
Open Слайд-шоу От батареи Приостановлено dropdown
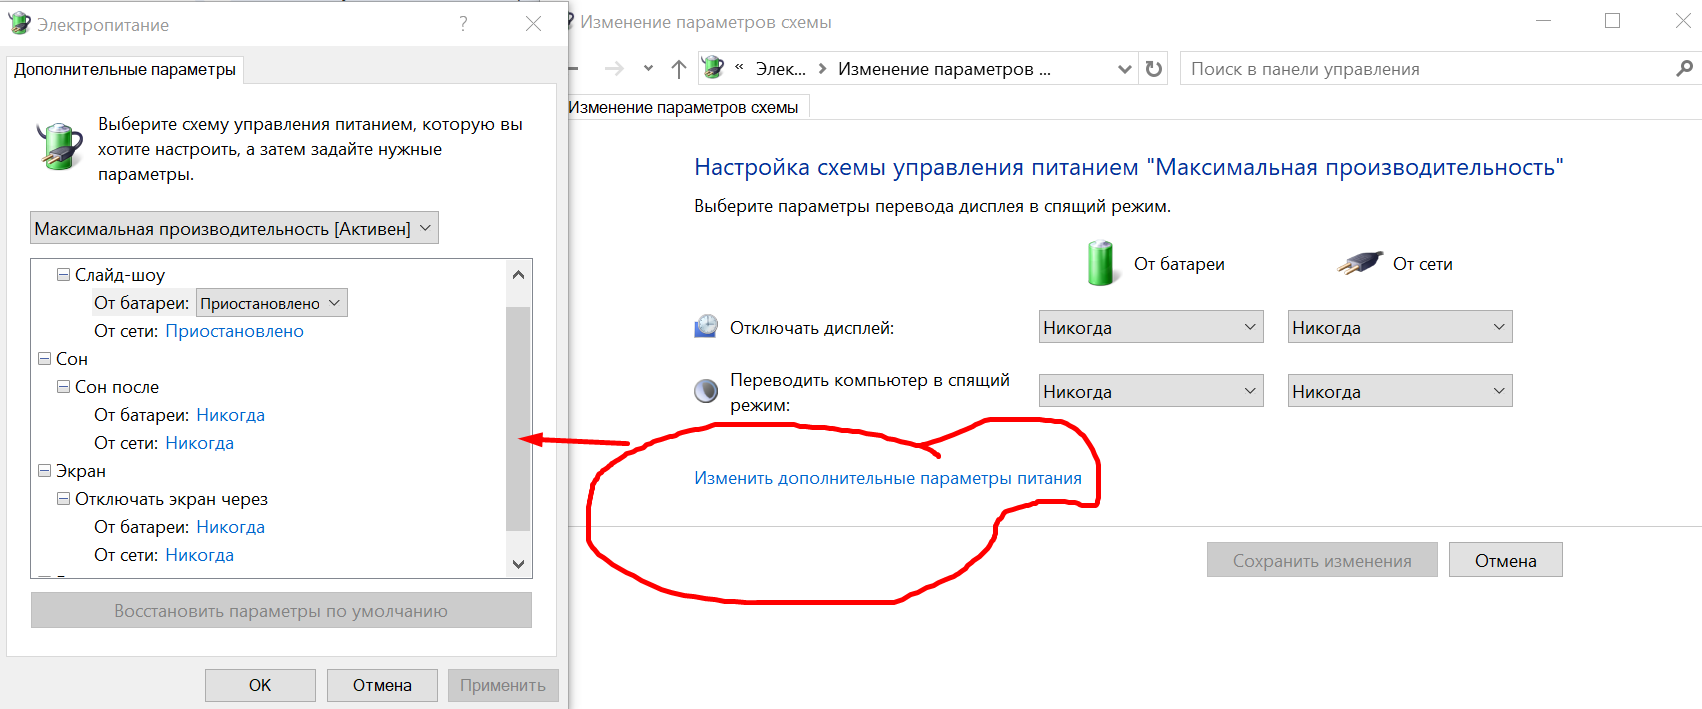pyautogui.click(x=272, y=303)
